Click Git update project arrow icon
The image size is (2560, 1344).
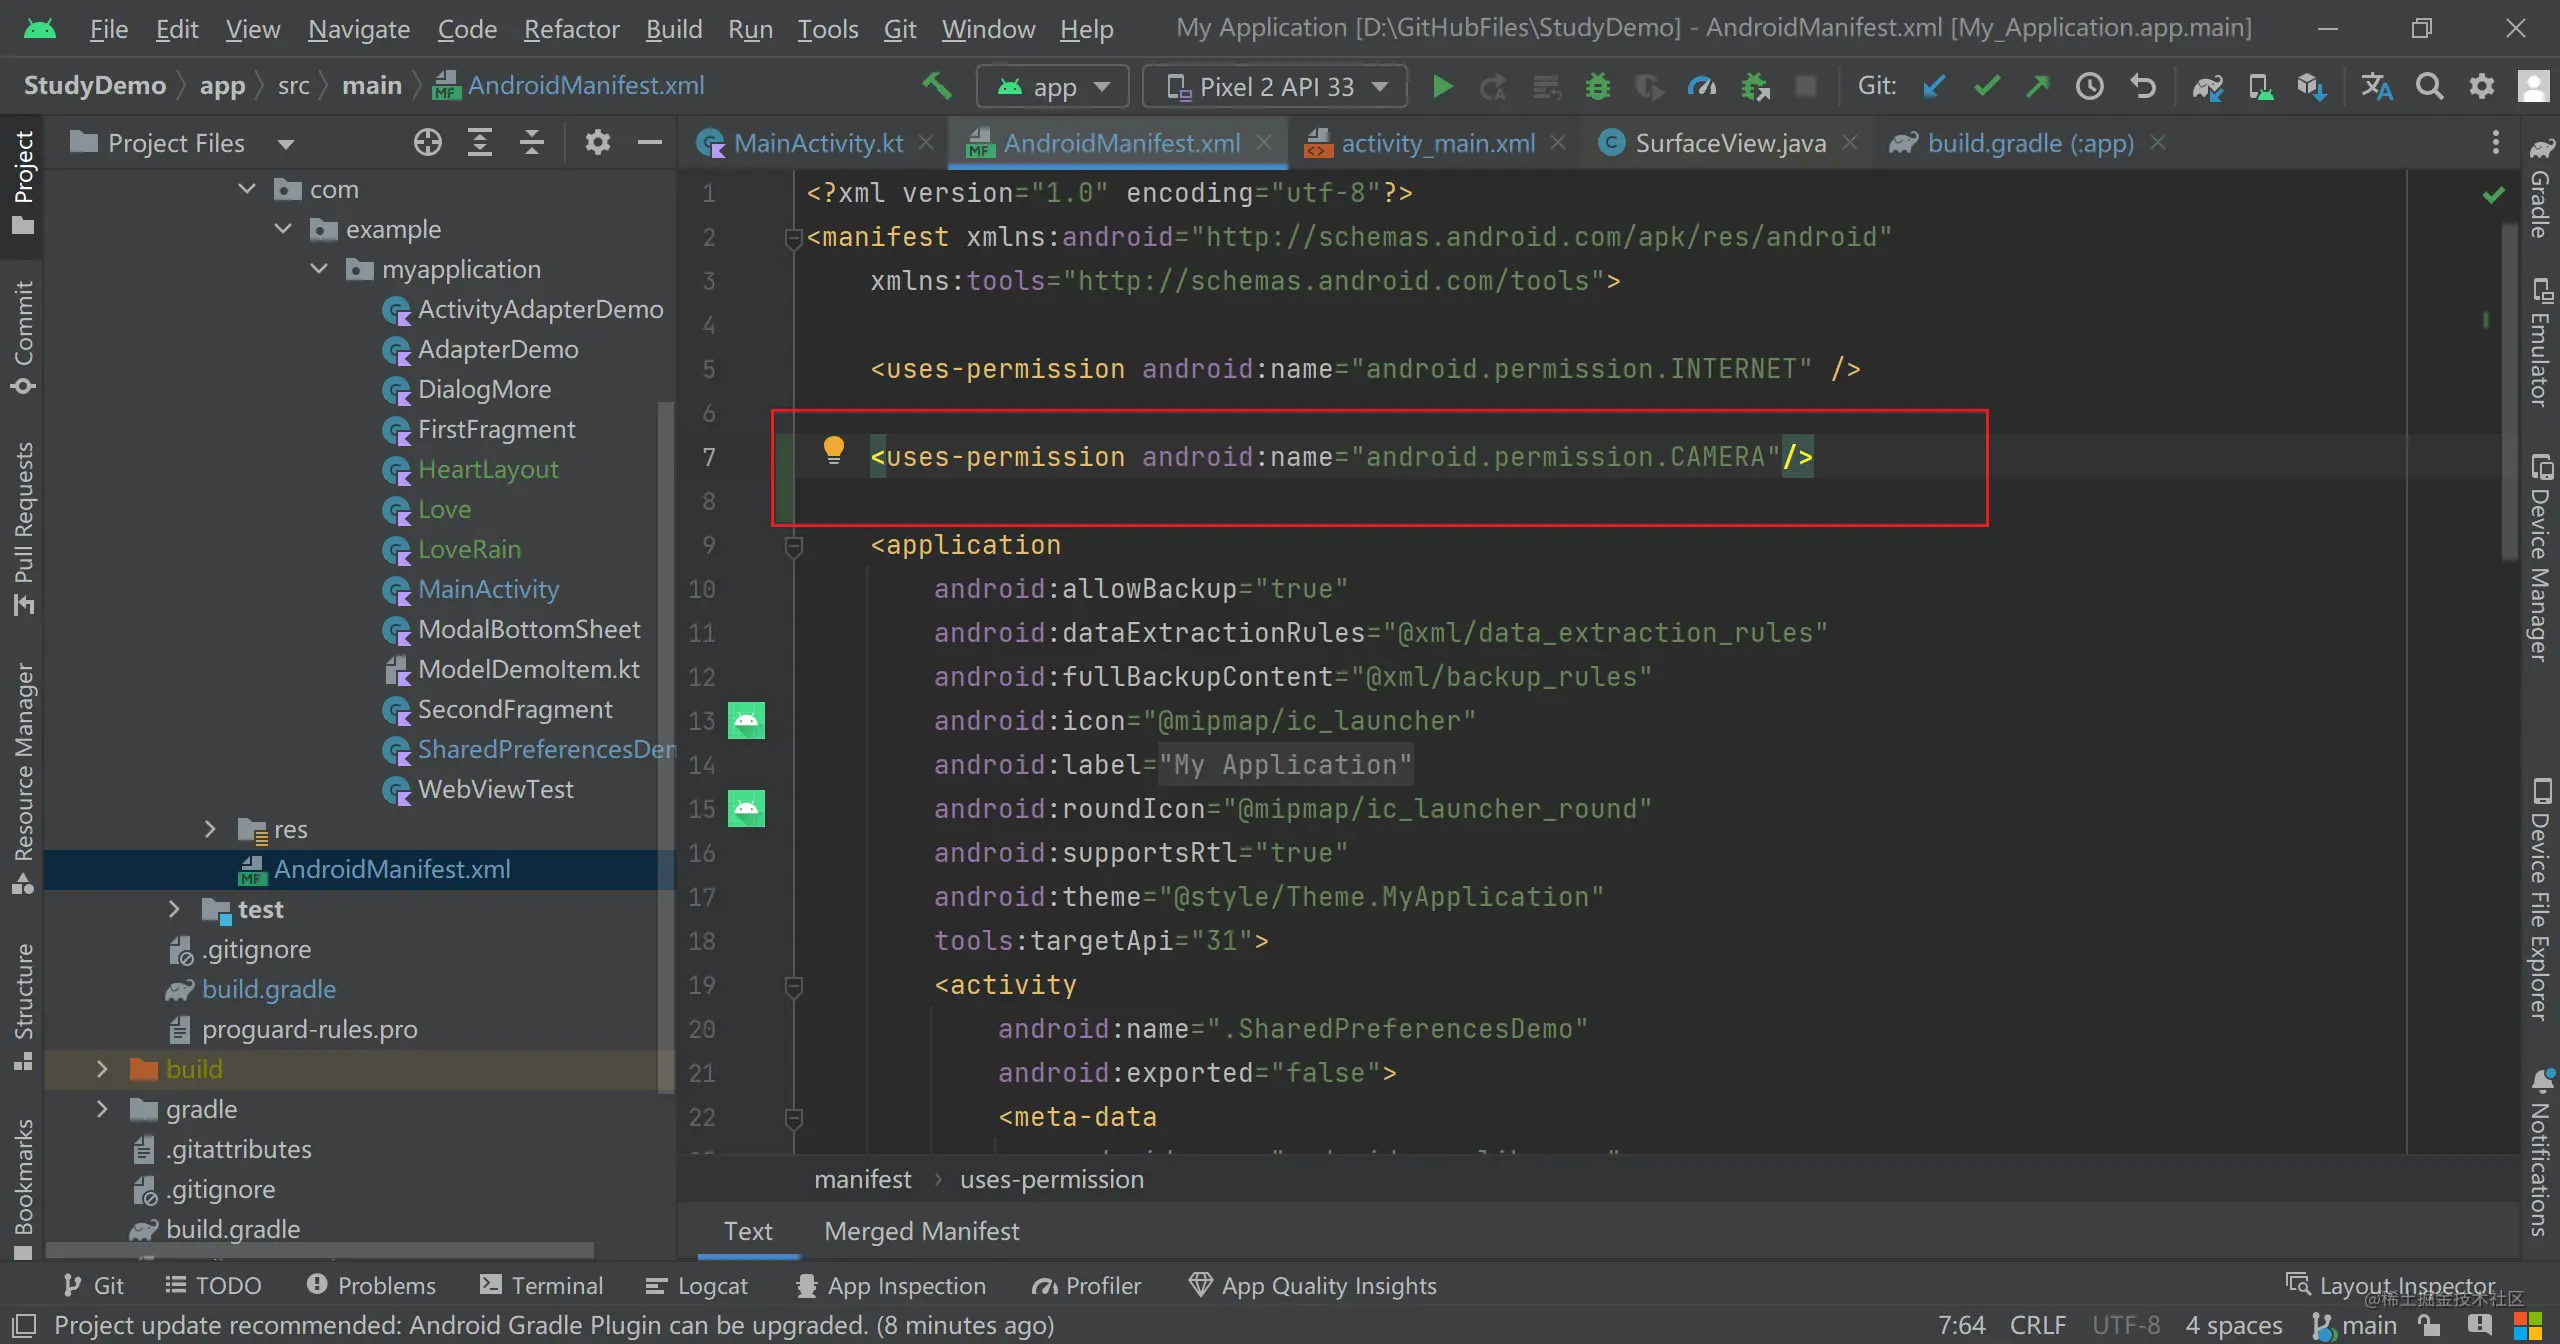pyautogui.click(x=1934, y=87)
